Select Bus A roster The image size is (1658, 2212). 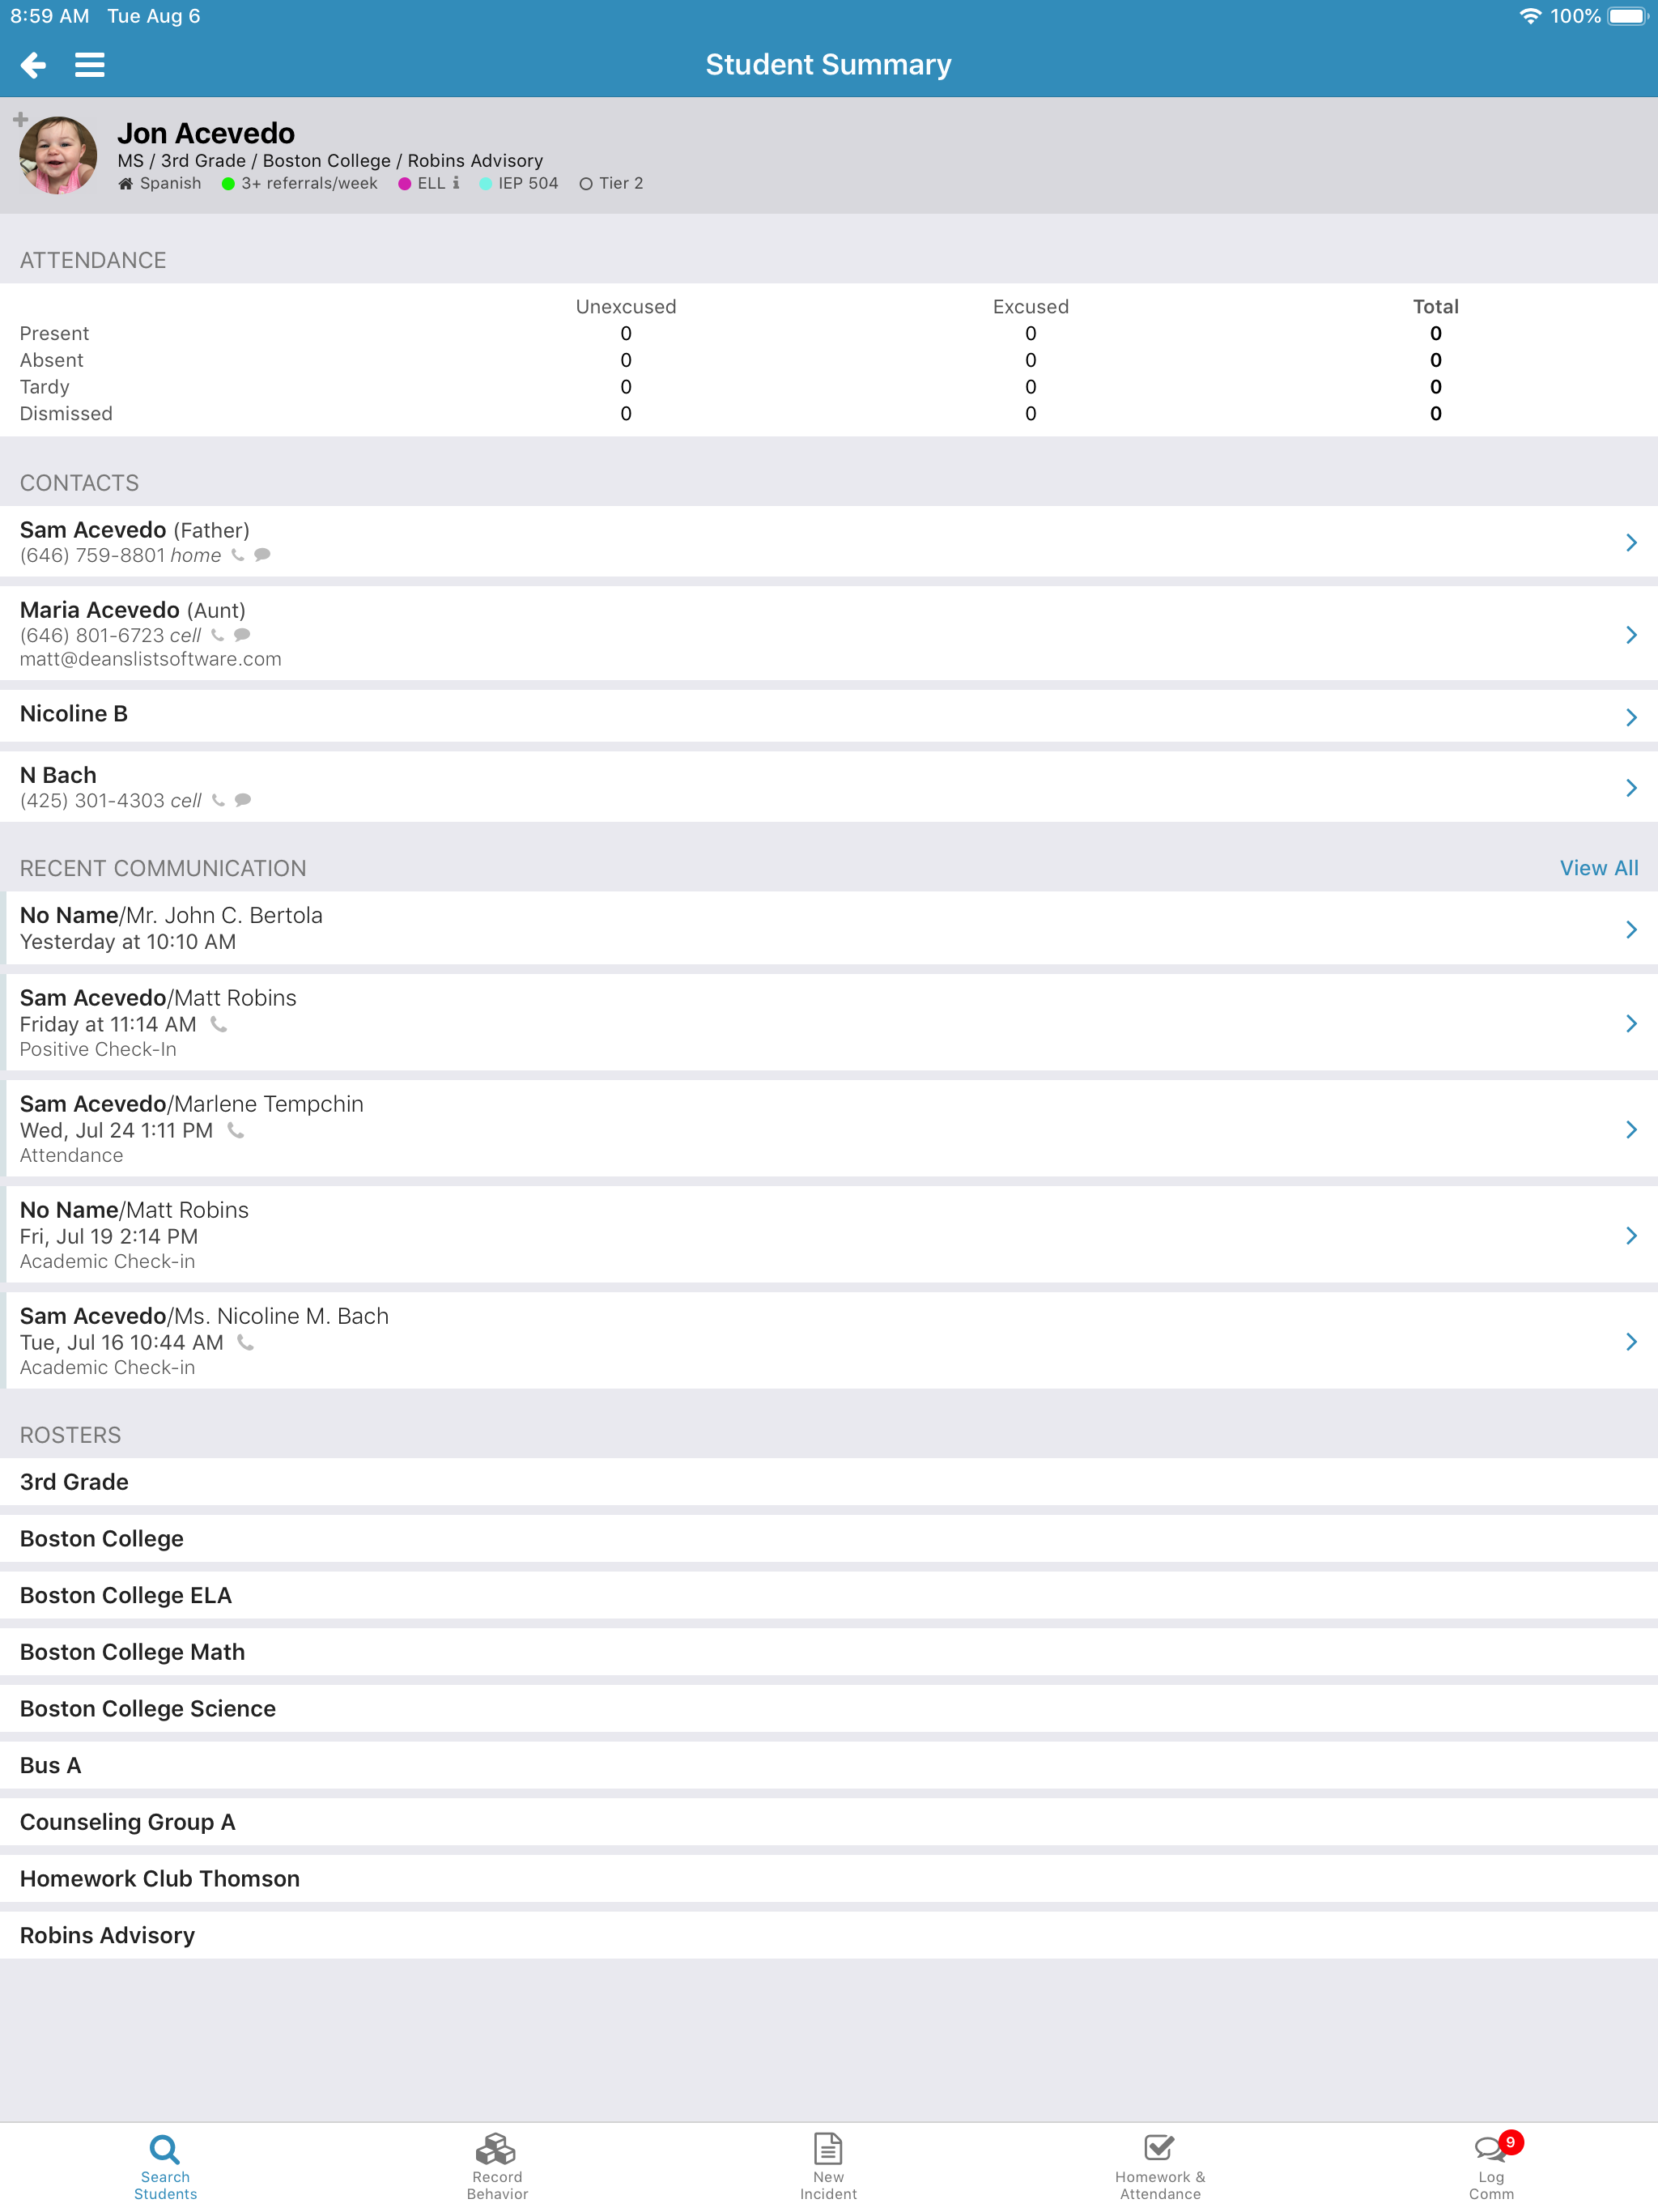pos(829,1765)
